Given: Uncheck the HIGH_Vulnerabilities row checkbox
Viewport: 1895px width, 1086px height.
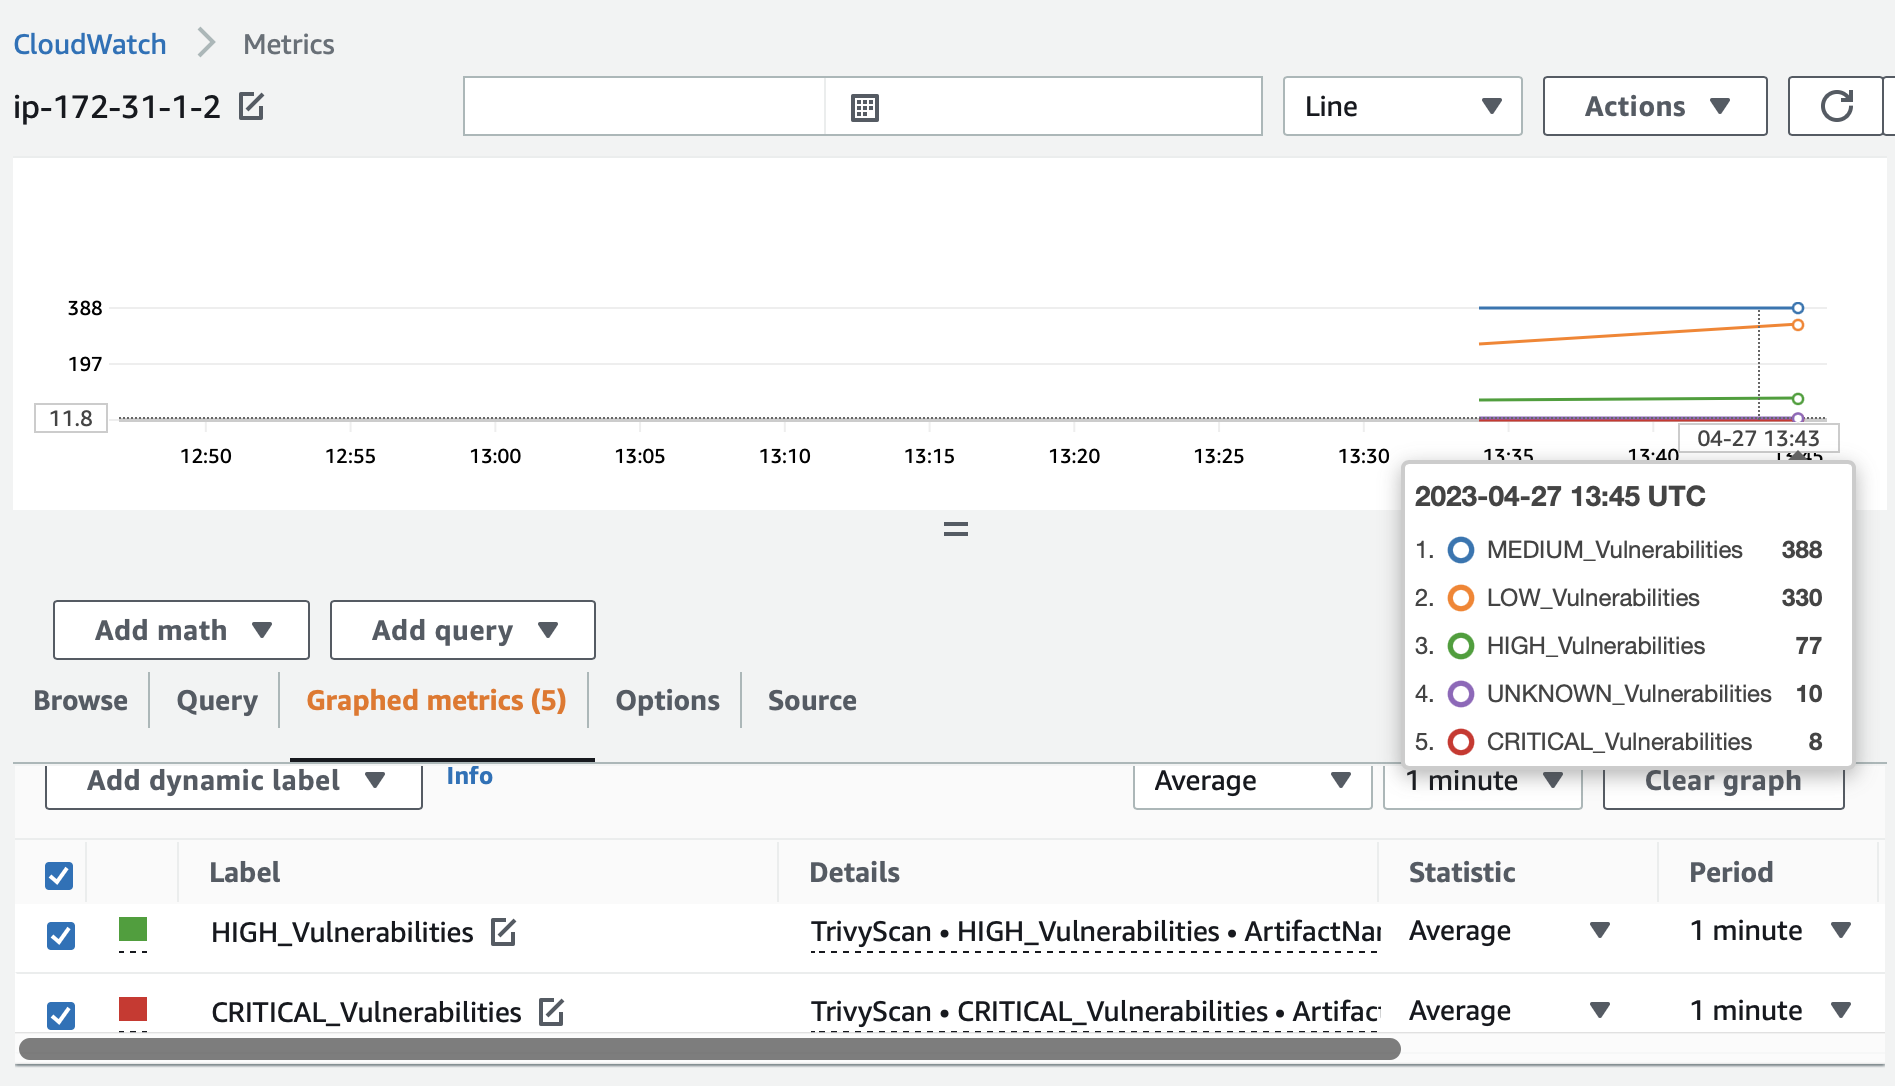Looking at the screenshot, I should coord(60,936).
